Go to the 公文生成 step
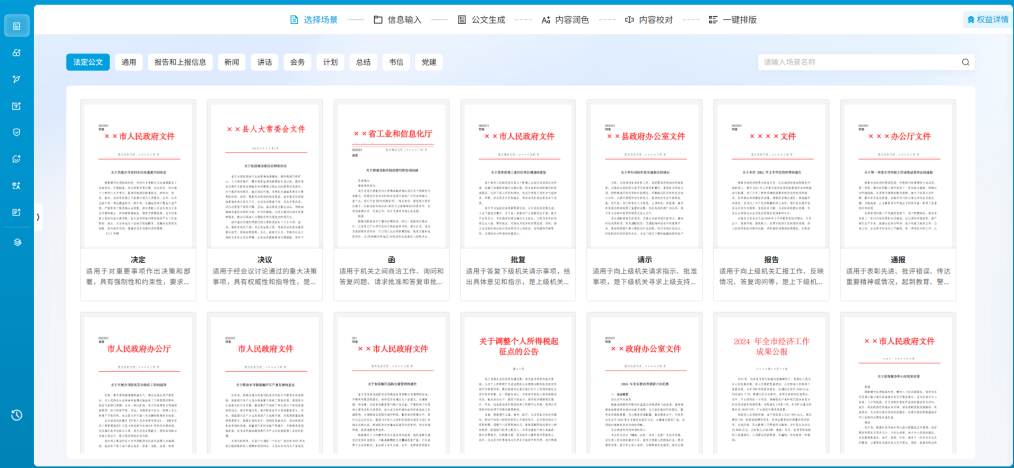The image size is (1014, 468). pos(481,19)
